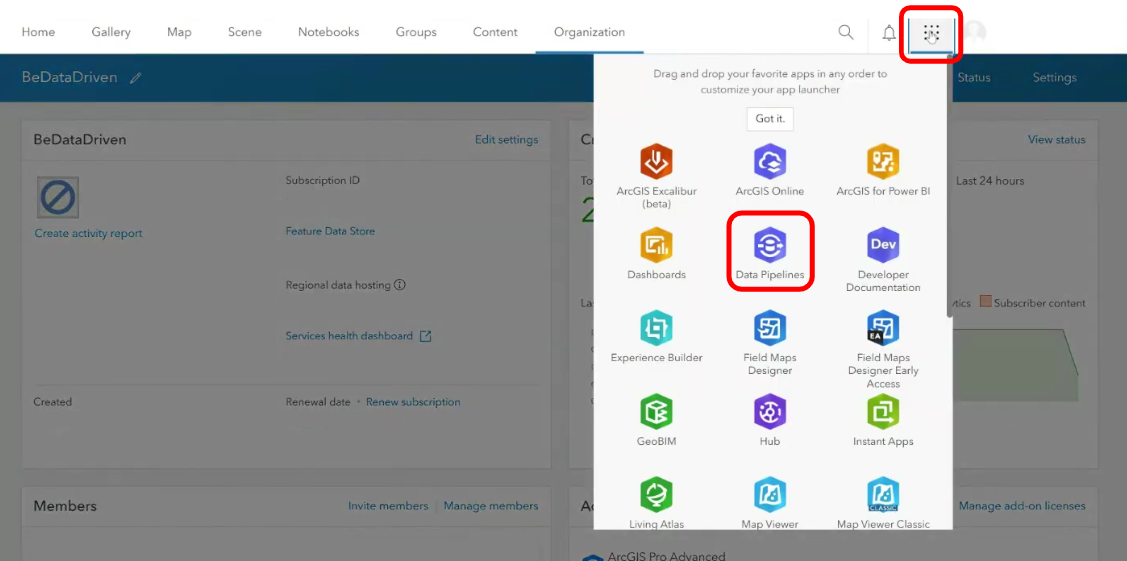Click the app launcher panel scrollbar
The height and width of the screenshot is (561, 1127).
950,187
